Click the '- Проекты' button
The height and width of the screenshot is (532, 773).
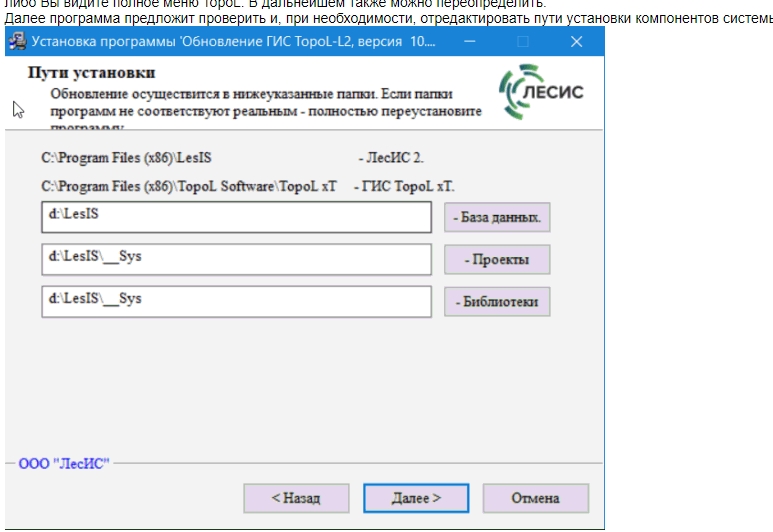(497, 259)
